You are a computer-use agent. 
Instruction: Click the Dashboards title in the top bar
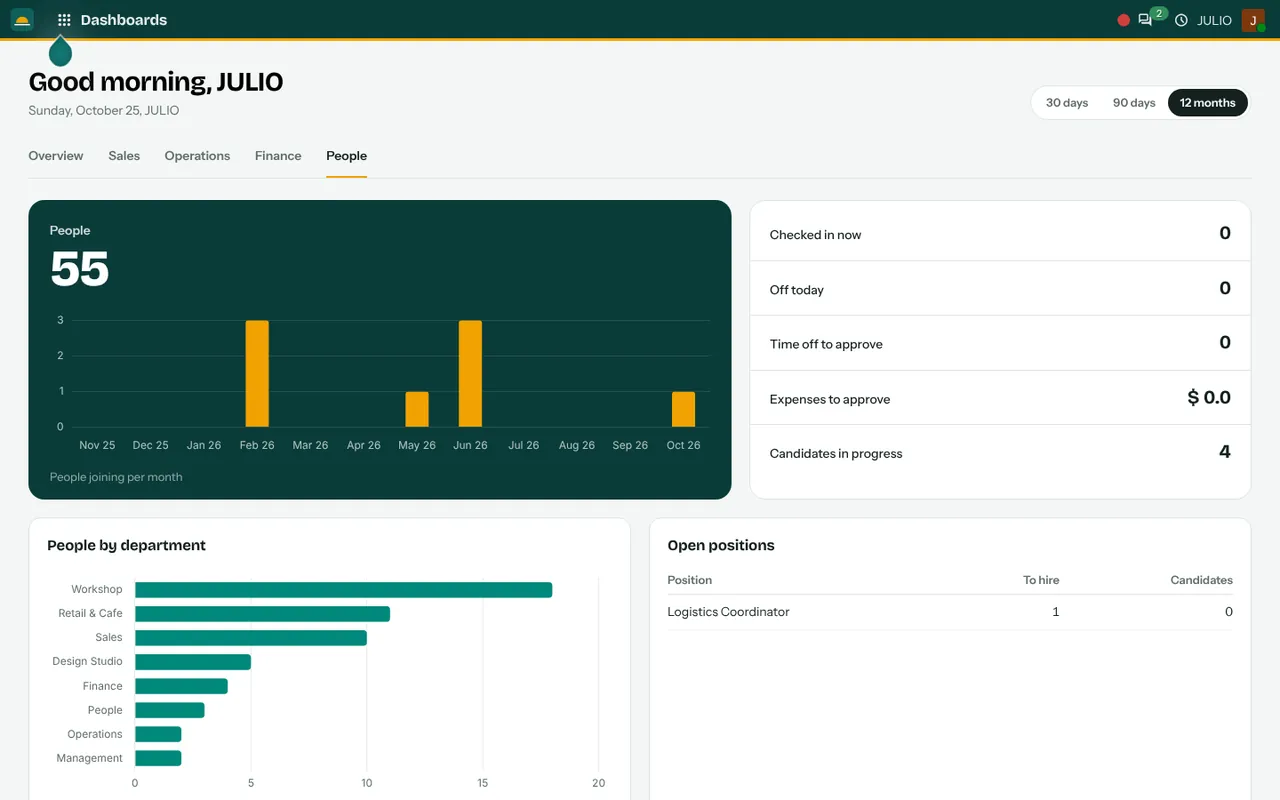point(124,20)
